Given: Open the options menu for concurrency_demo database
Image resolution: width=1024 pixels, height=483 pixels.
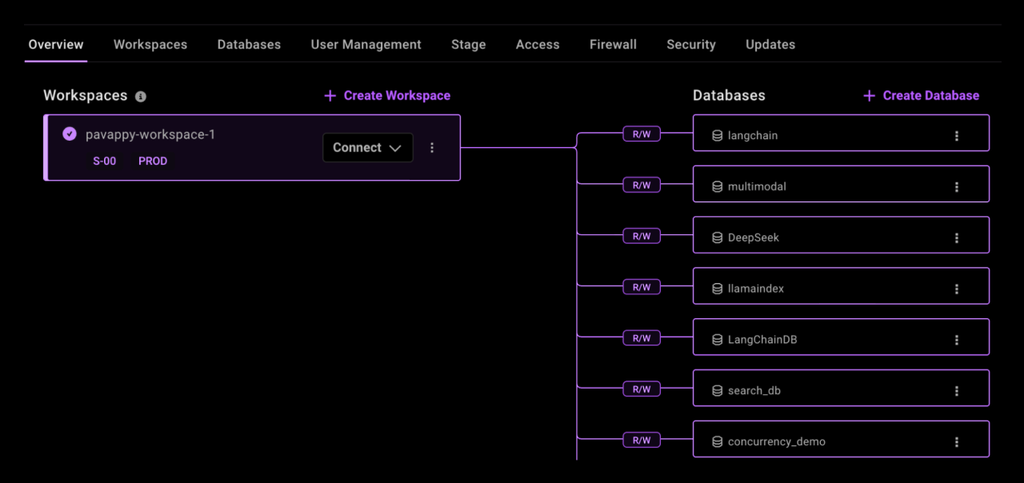Looking at the screenshot, I should point(957,442).
